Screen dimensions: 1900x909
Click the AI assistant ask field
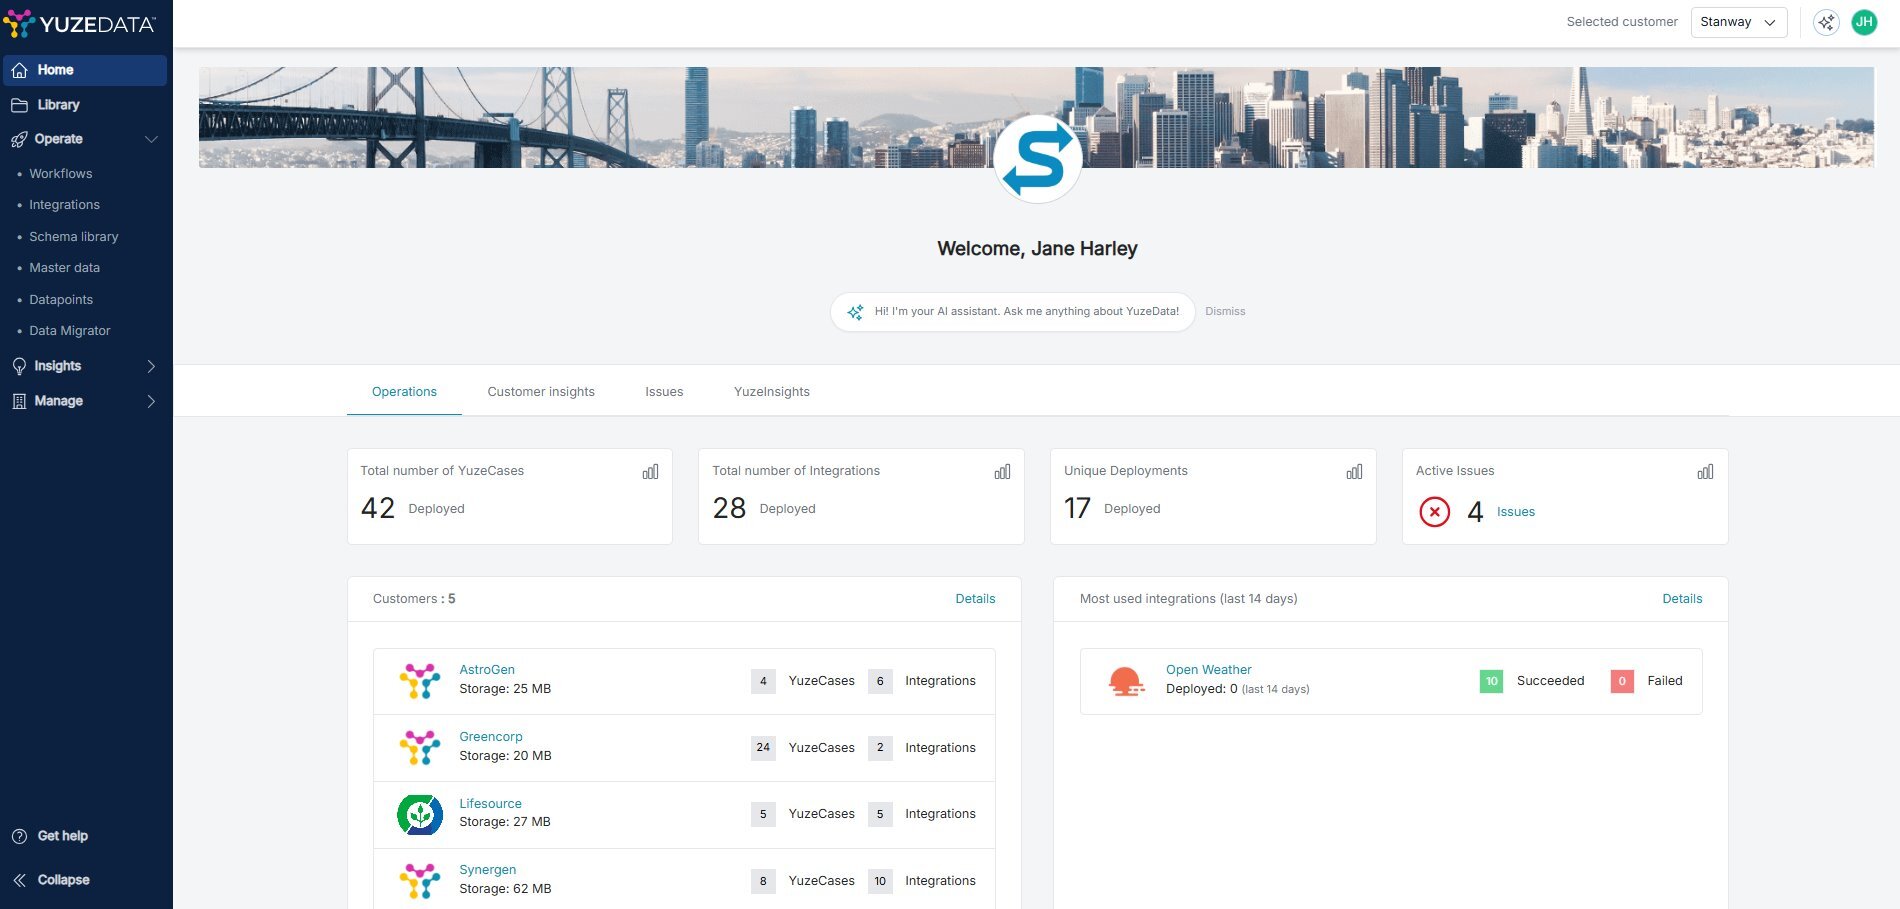point(1025,312)
